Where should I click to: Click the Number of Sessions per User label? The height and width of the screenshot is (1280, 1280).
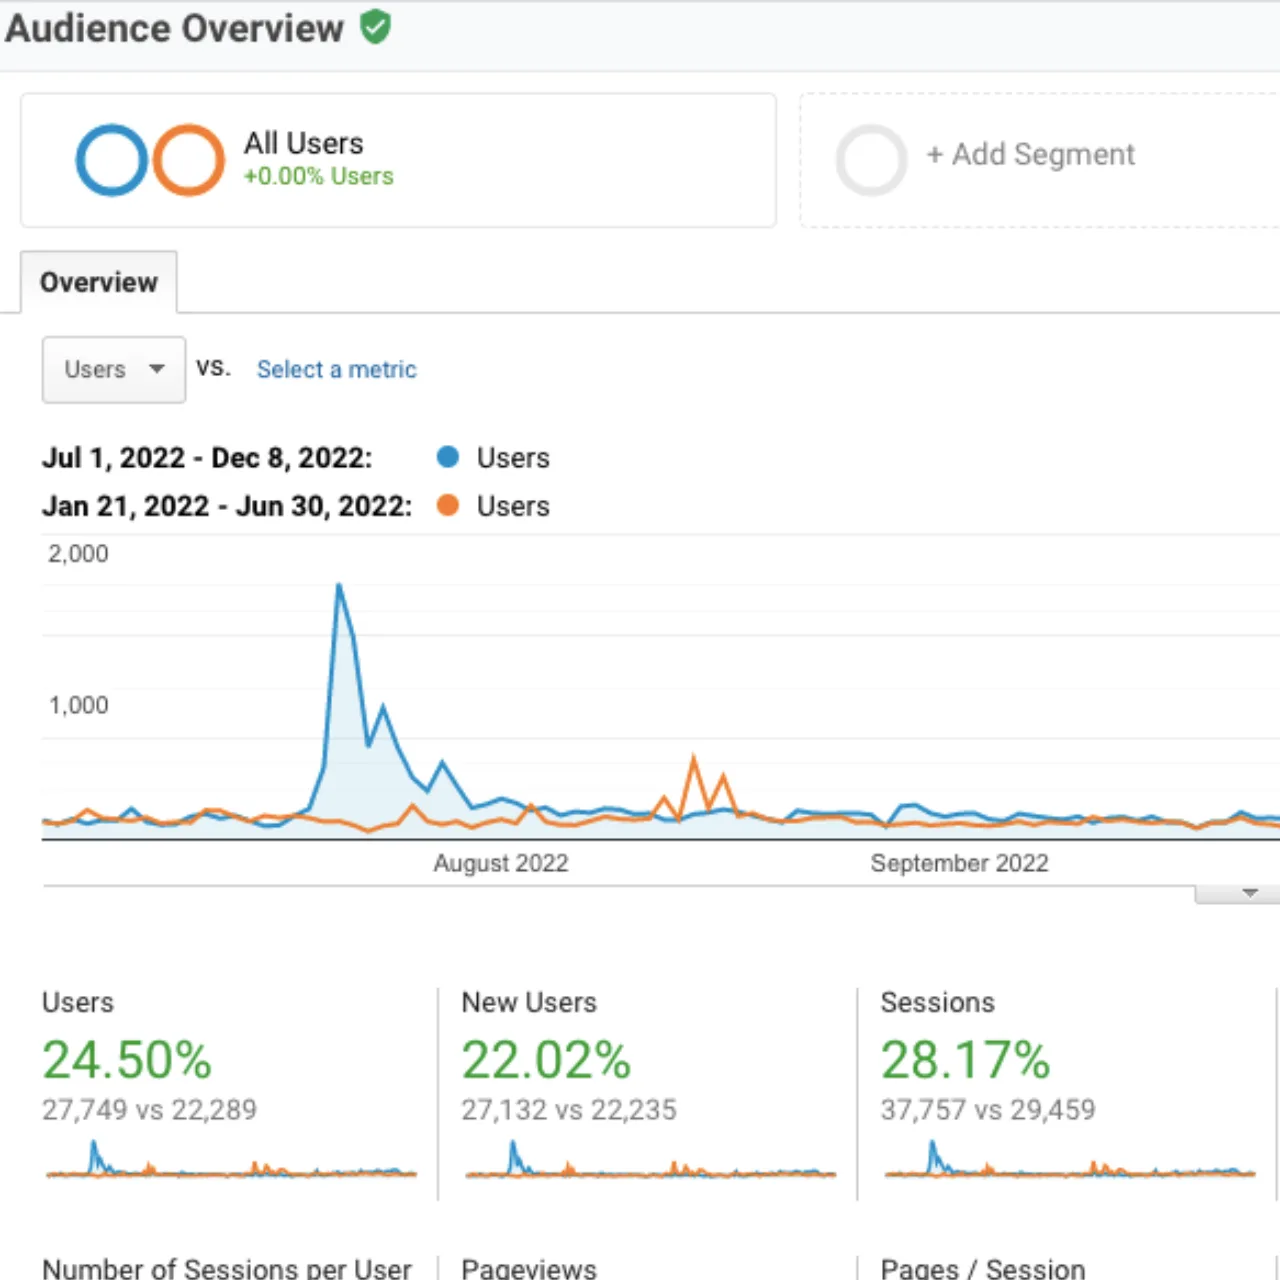(x=227, y=1268)
